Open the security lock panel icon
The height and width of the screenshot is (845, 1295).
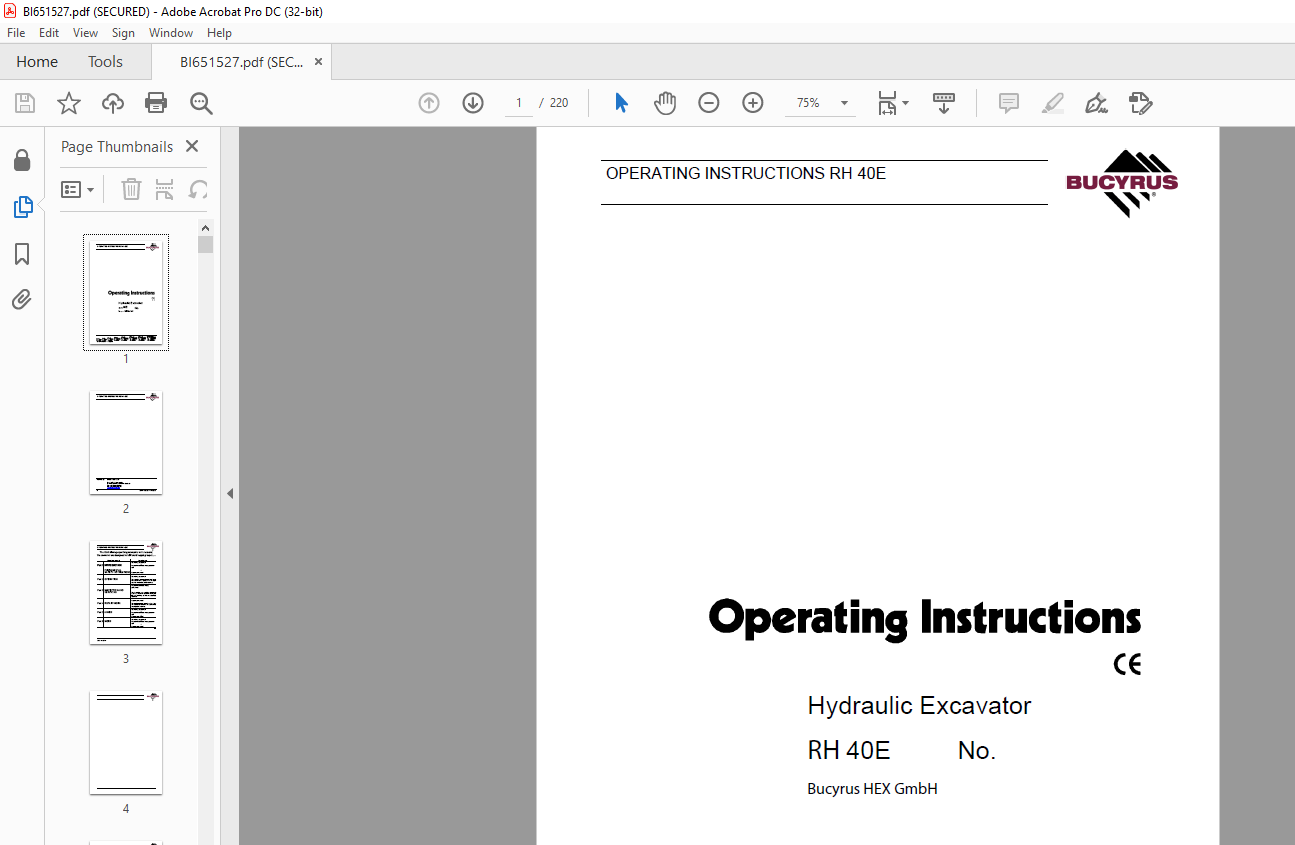tap(22, 160)
